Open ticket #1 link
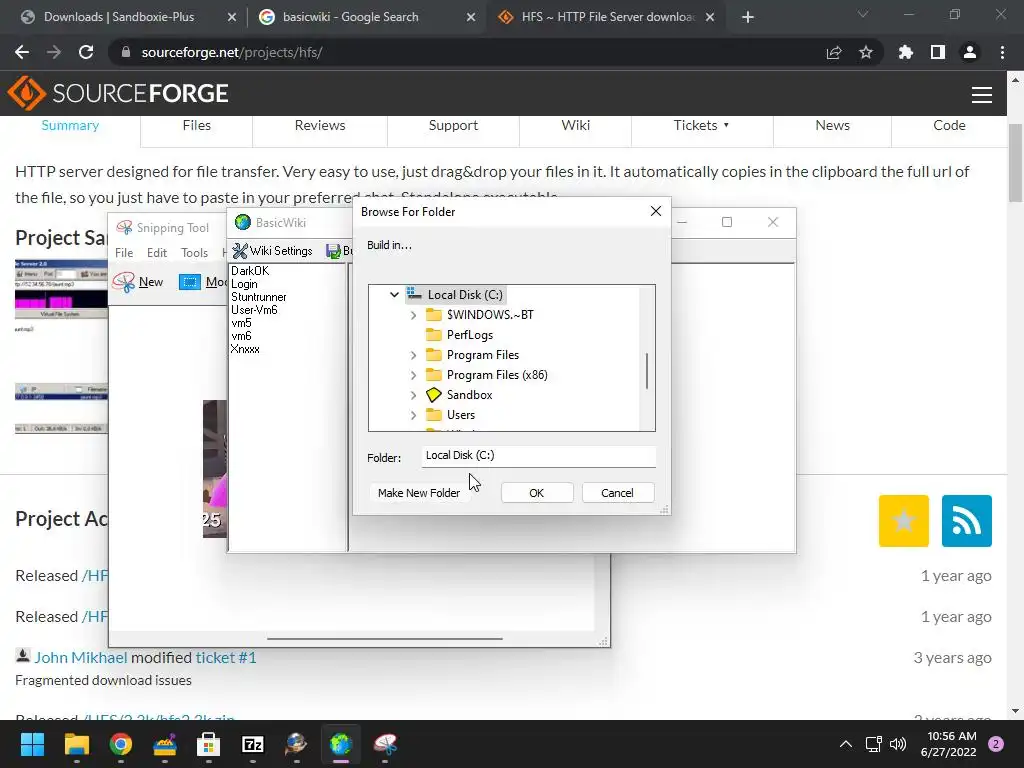 click(226, 658)
